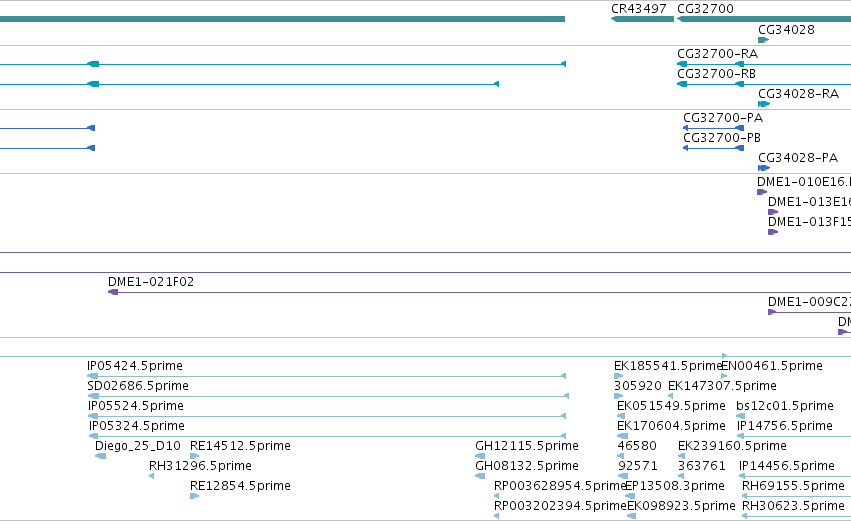
Task: Select the CG34028-RA transcript label
Action: click(x=798, y=94)
